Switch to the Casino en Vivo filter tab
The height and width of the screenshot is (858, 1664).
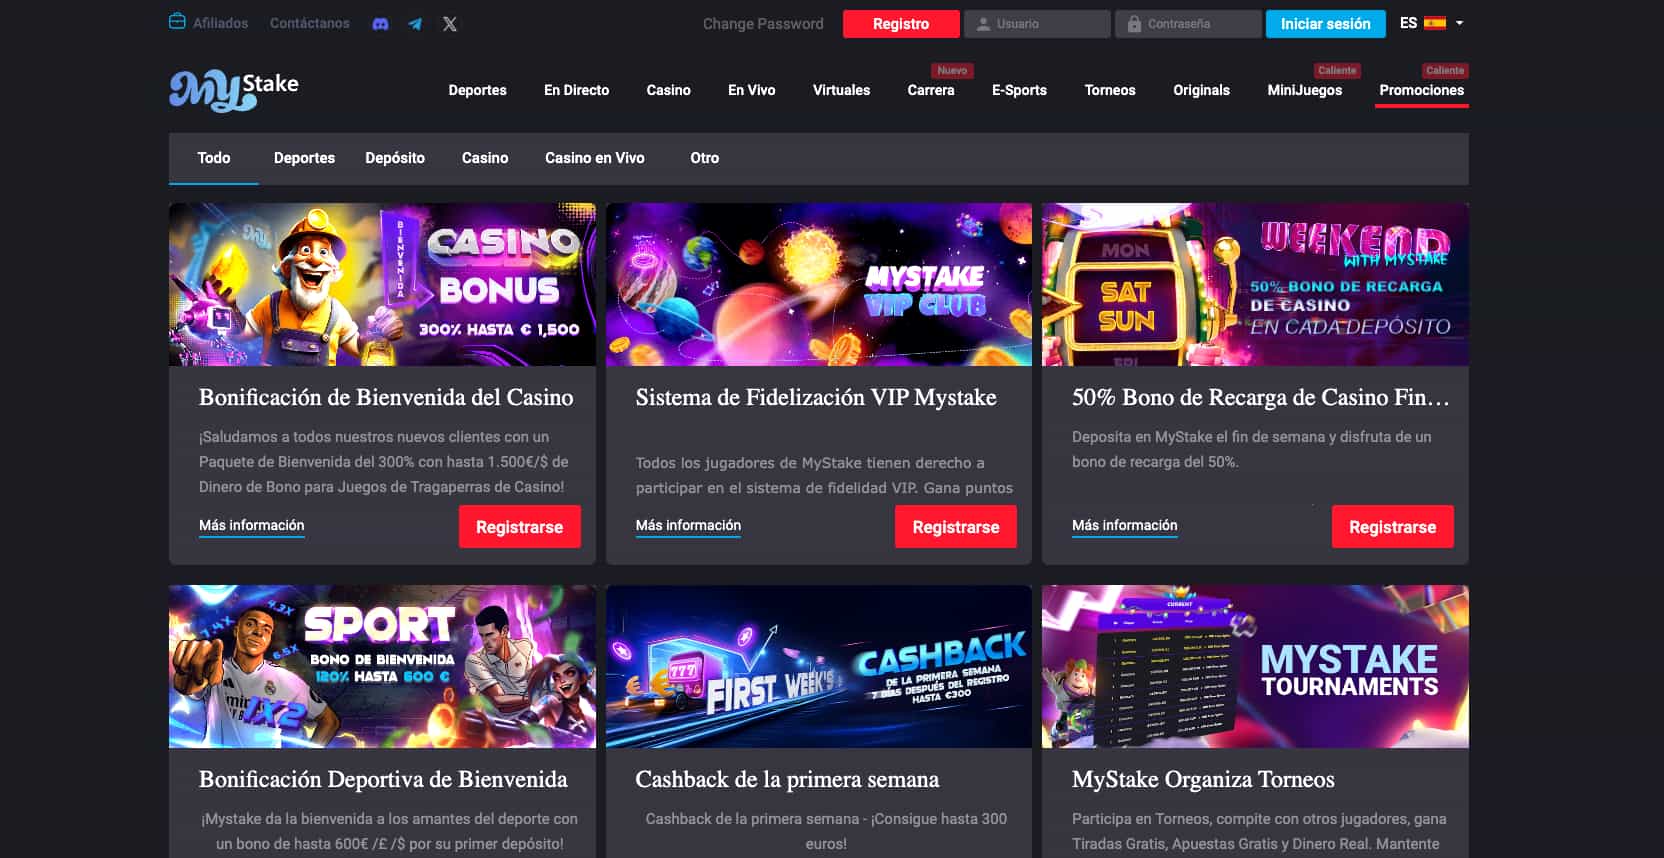tap(594, 158)
